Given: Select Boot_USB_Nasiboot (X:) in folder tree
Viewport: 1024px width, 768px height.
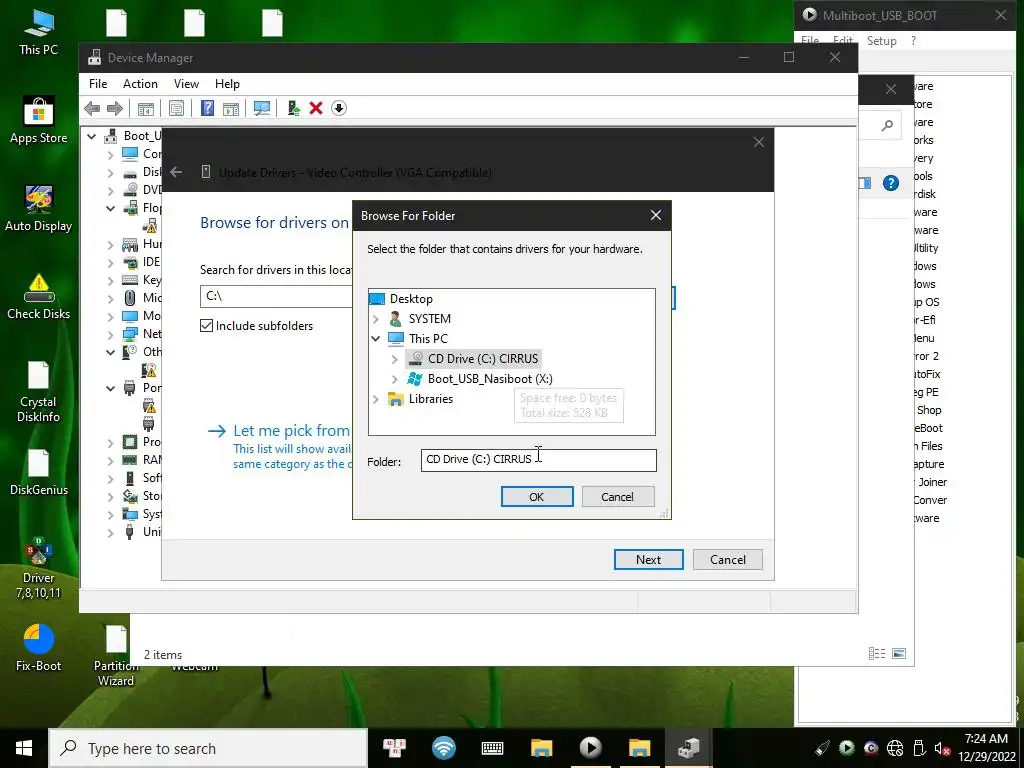Looking at the screenshot, I should pos(490,379).
